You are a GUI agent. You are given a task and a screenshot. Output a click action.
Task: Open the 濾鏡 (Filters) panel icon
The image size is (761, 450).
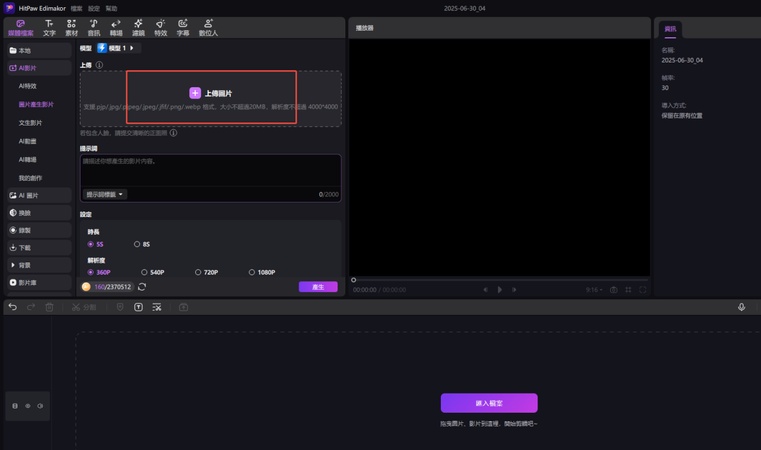[138, 27]
